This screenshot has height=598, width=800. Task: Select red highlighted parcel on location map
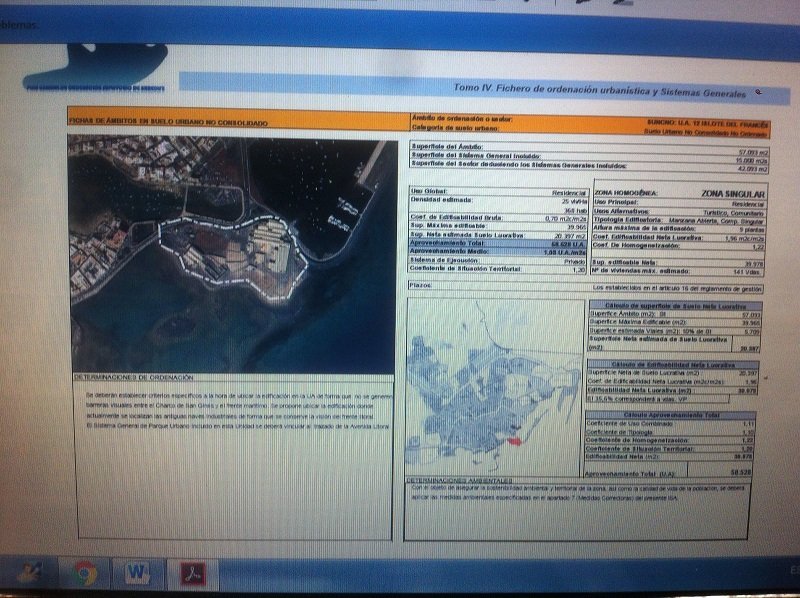(x=514, y=441)
